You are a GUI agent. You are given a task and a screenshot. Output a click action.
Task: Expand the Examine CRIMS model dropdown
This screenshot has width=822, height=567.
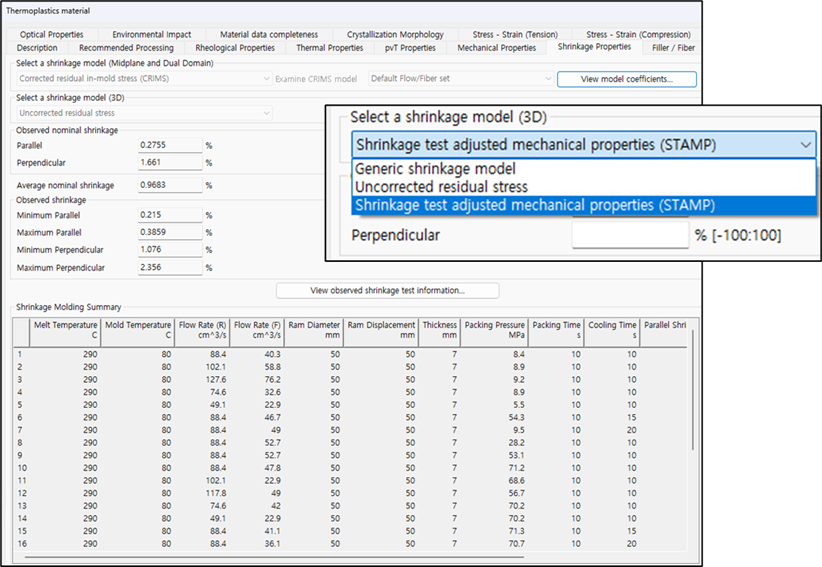316,78
